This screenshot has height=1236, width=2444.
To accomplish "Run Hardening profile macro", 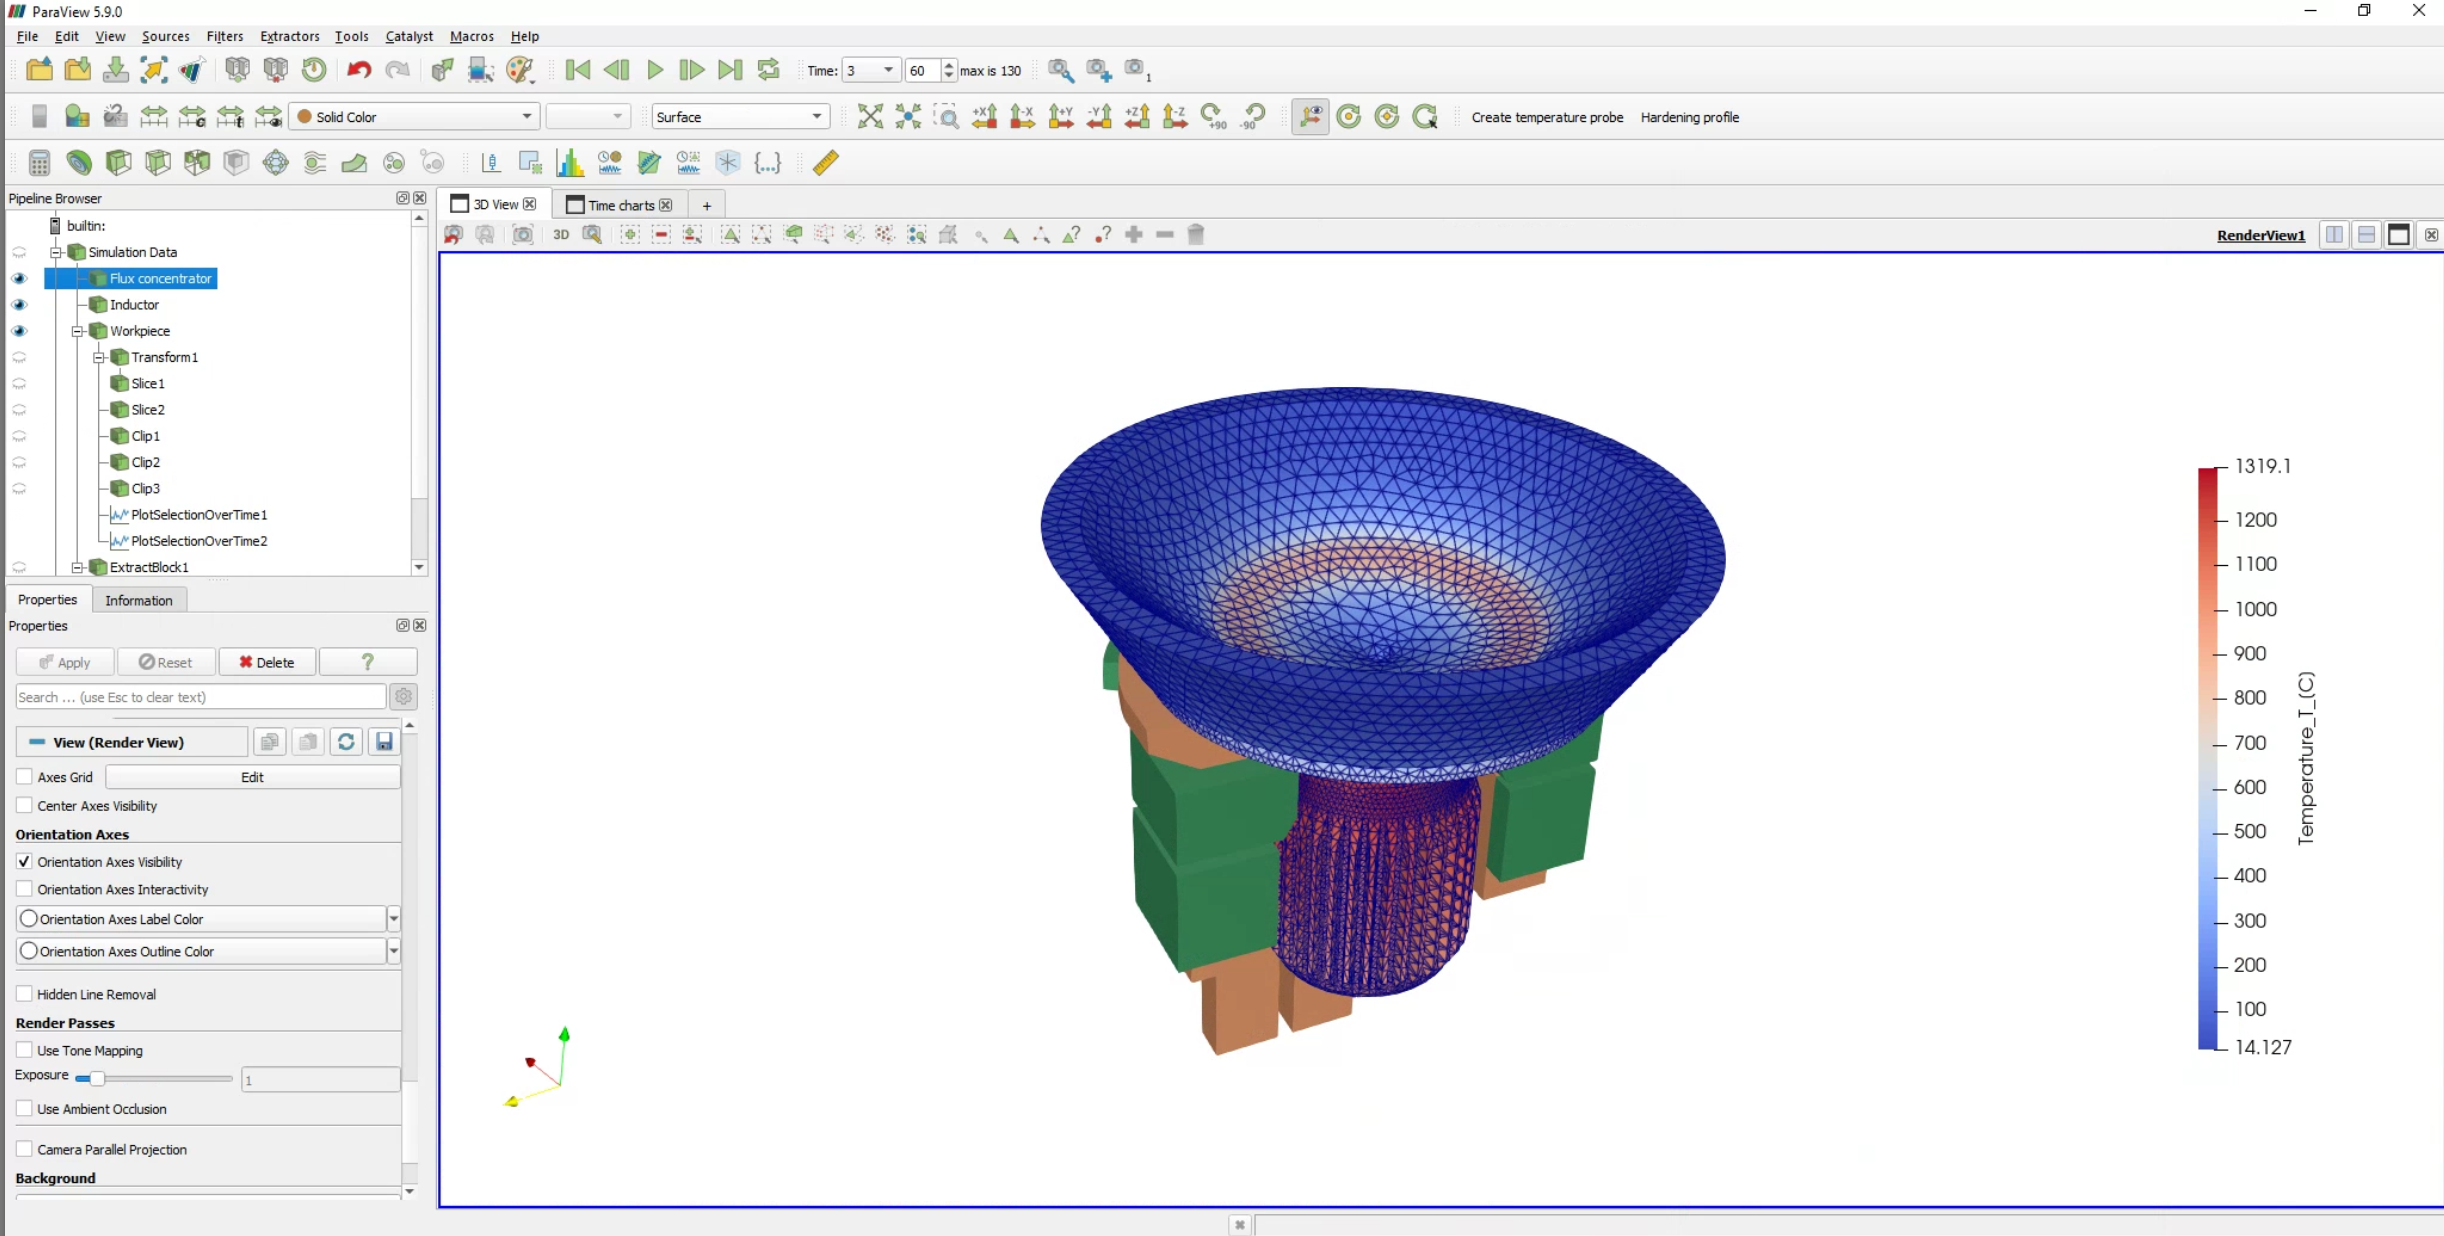I will [1689, 117].
